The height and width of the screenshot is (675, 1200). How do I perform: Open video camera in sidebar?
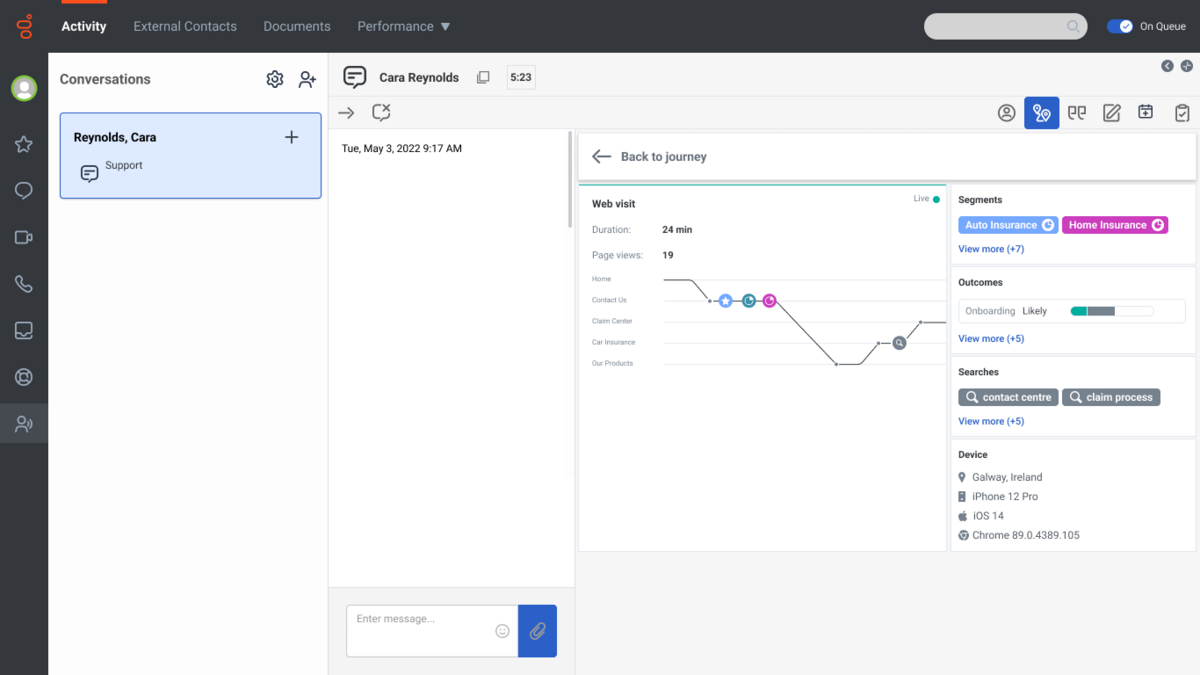[24, 238]
